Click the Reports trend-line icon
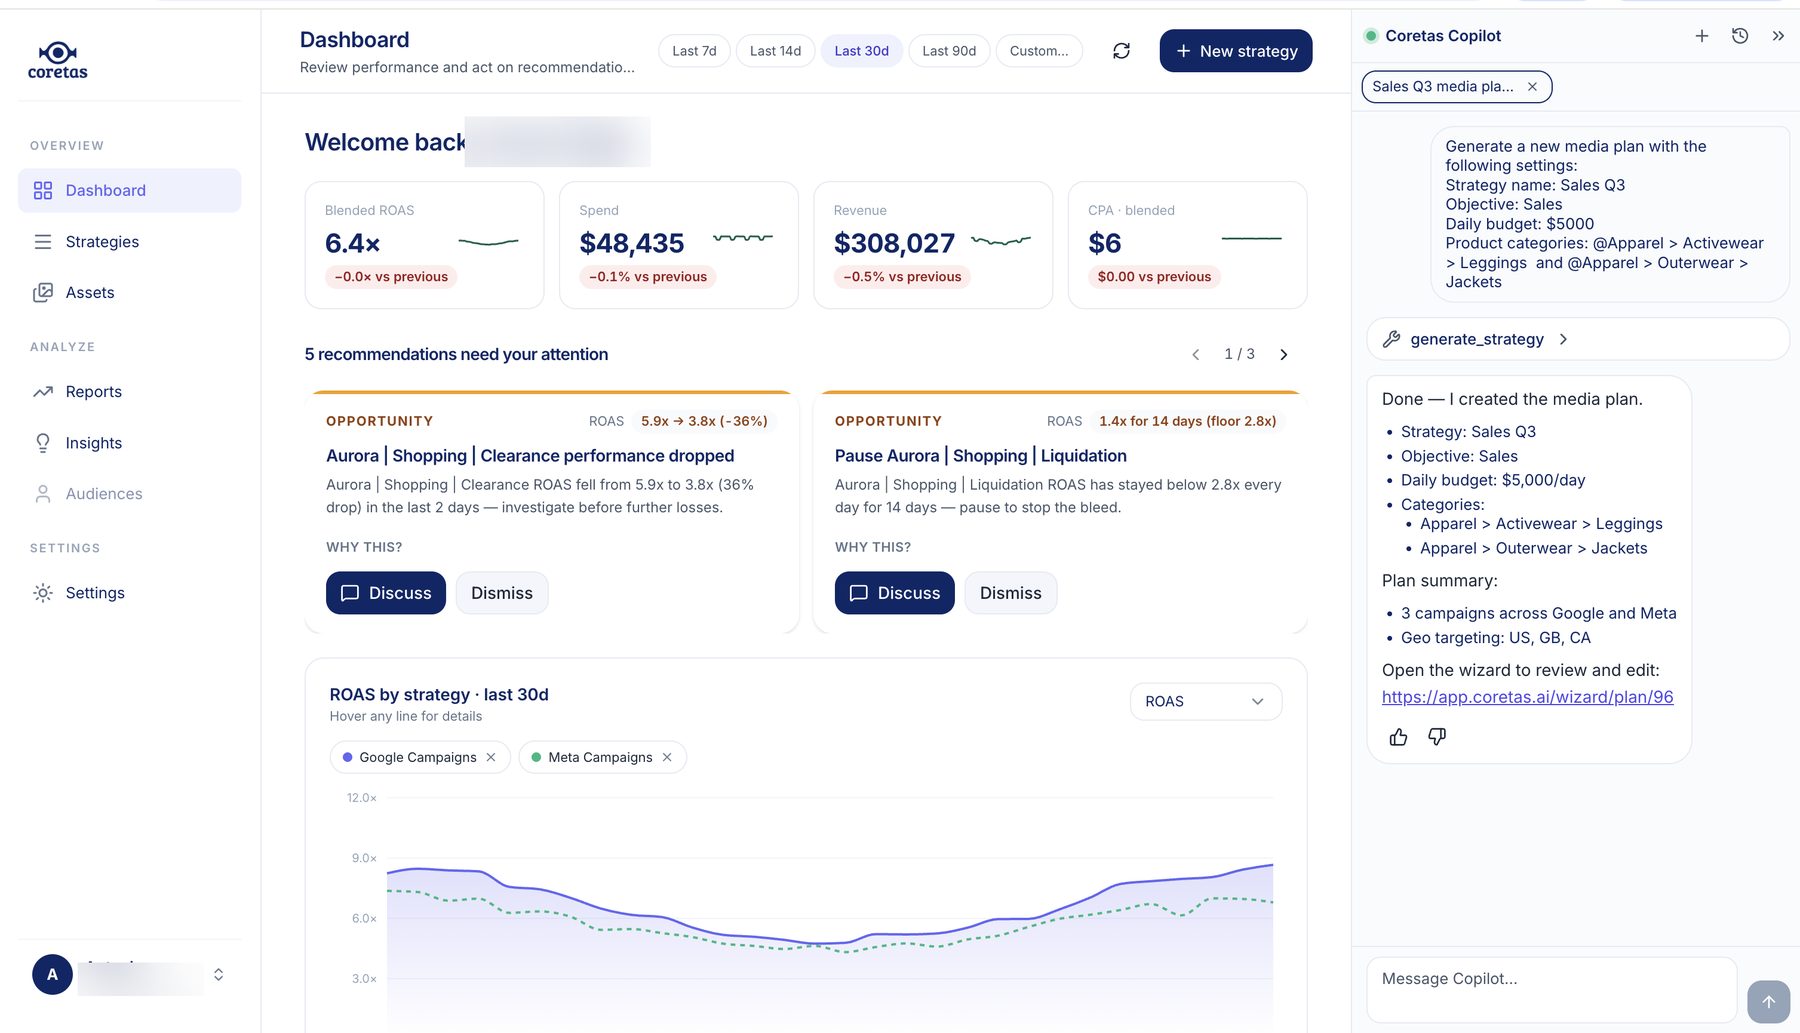 point(43,392)
